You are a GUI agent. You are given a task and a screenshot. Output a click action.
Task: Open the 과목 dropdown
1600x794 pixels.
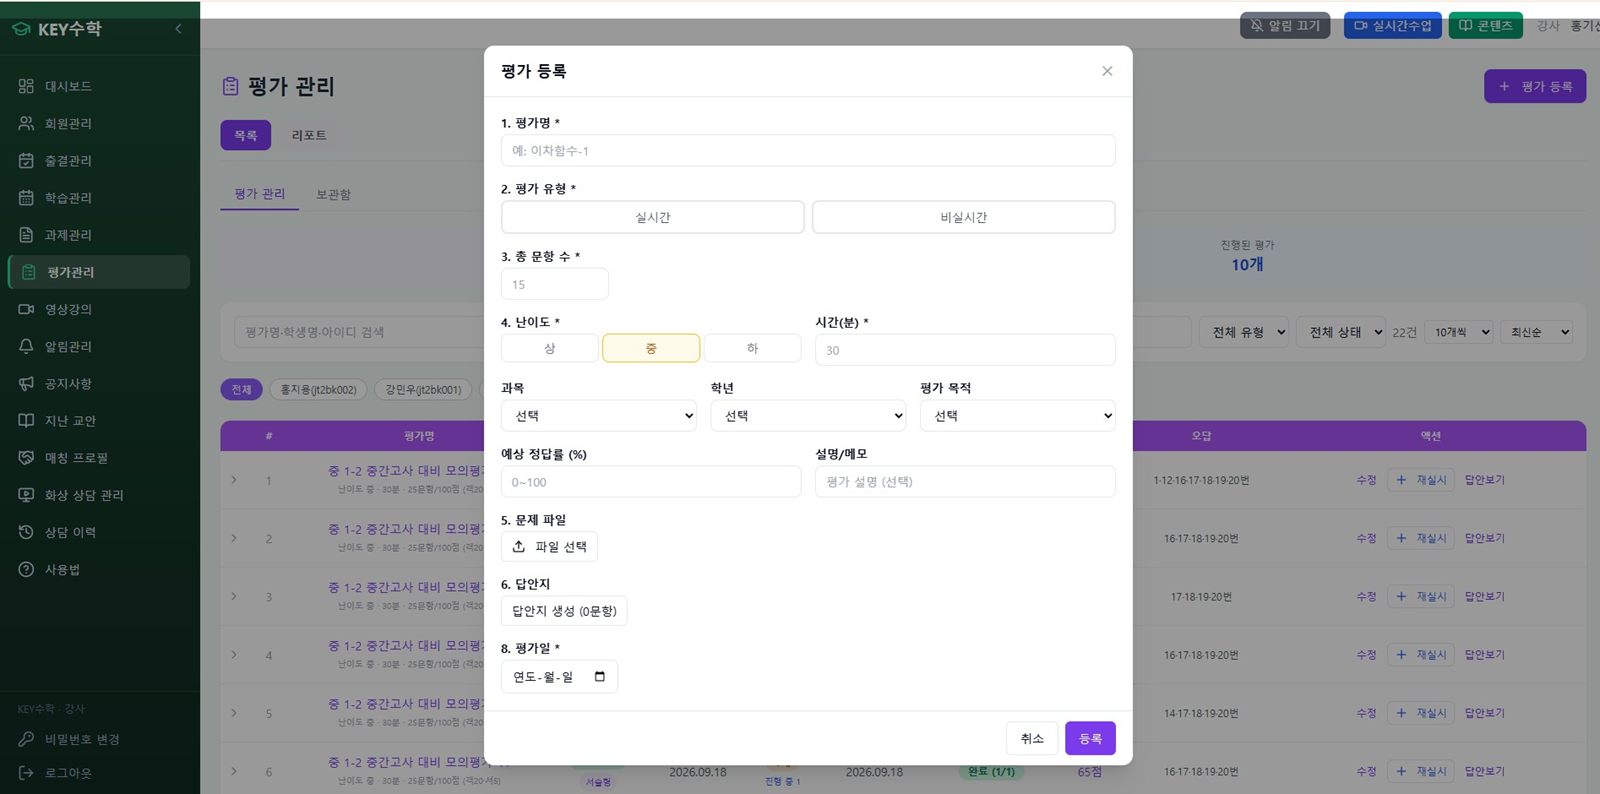click(x=599, y=416)
